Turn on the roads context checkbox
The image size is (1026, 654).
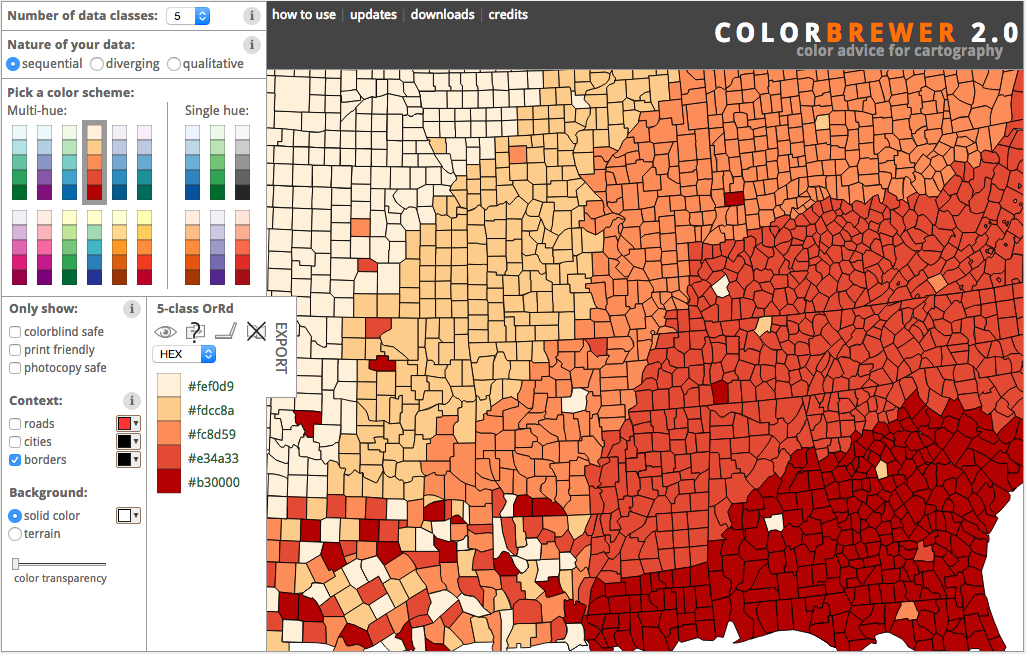[x=15, y=424]
